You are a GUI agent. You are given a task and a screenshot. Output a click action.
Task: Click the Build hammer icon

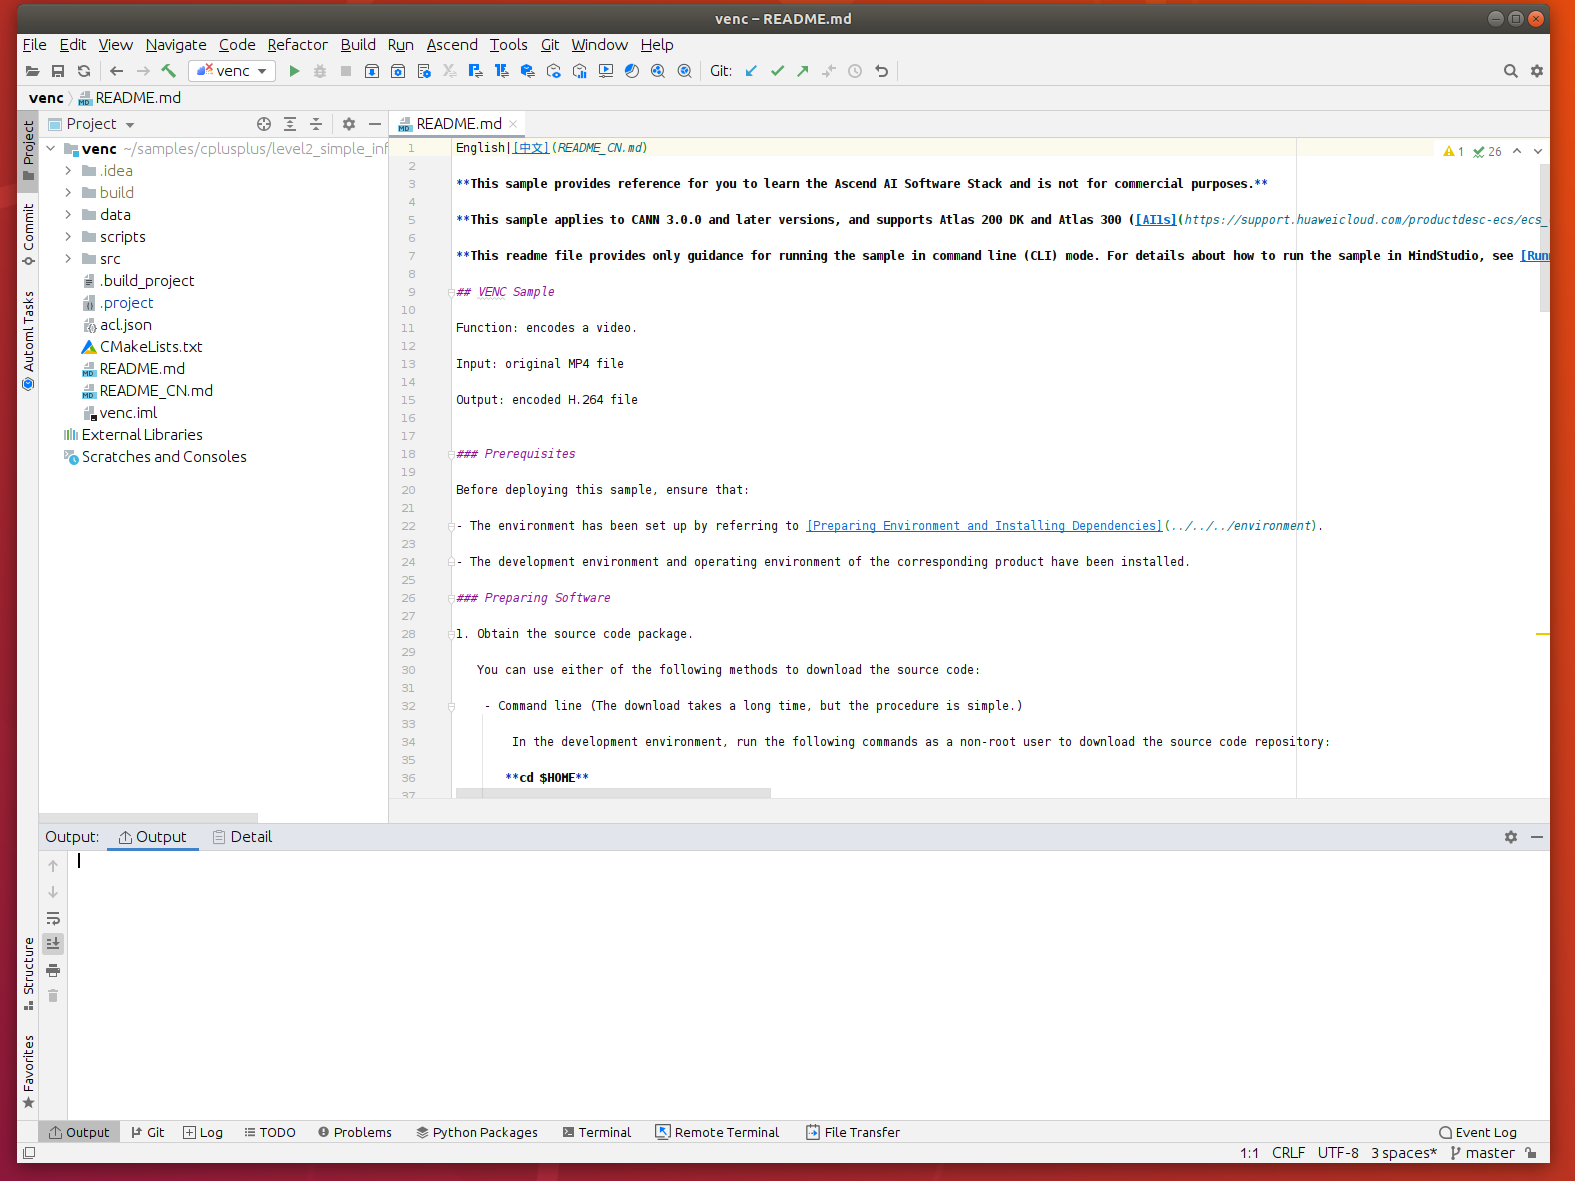pos(169,71)
